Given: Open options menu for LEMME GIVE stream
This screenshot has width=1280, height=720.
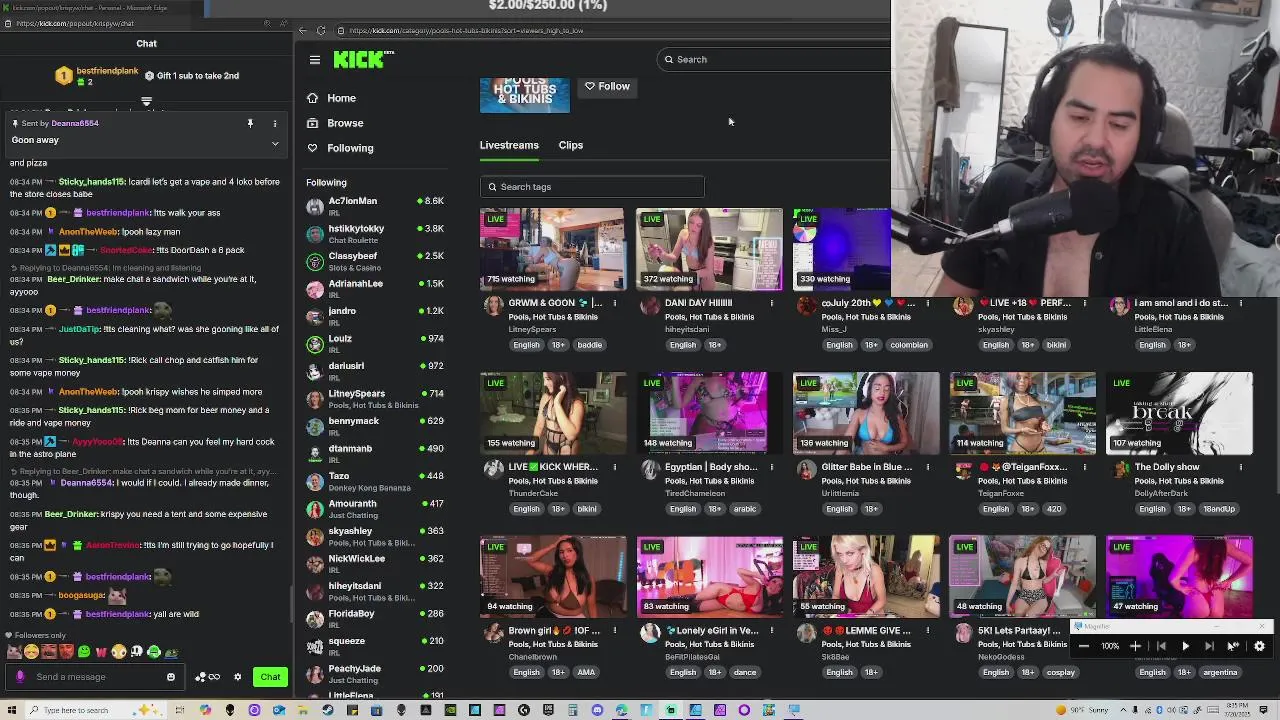Looking at the screenshot, I should pyautogui.click(x=928, y=631).
